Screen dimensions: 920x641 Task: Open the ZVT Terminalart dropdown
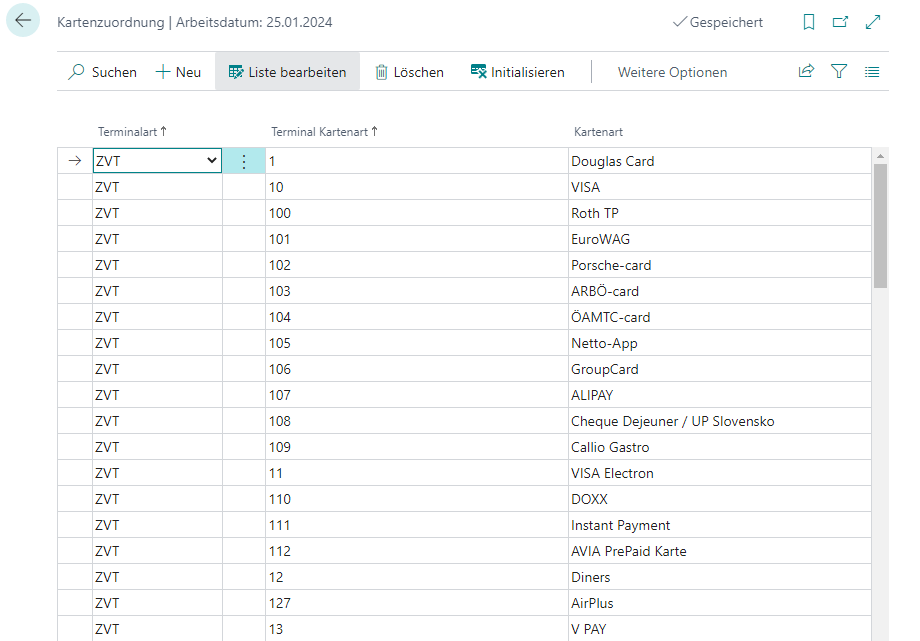211,161
